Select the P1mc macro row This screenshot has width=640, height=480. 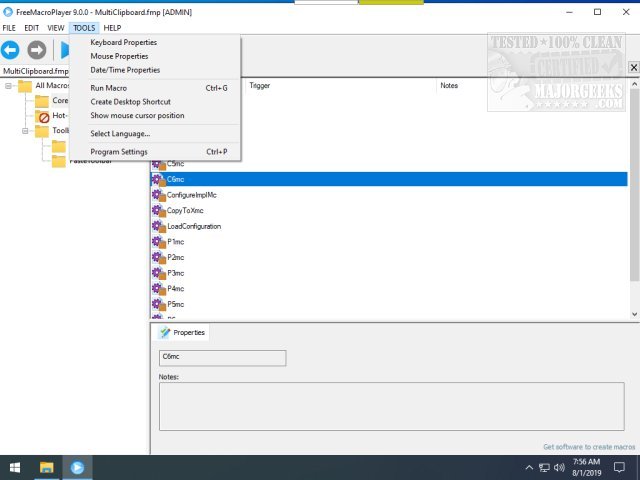click(389, 242)
